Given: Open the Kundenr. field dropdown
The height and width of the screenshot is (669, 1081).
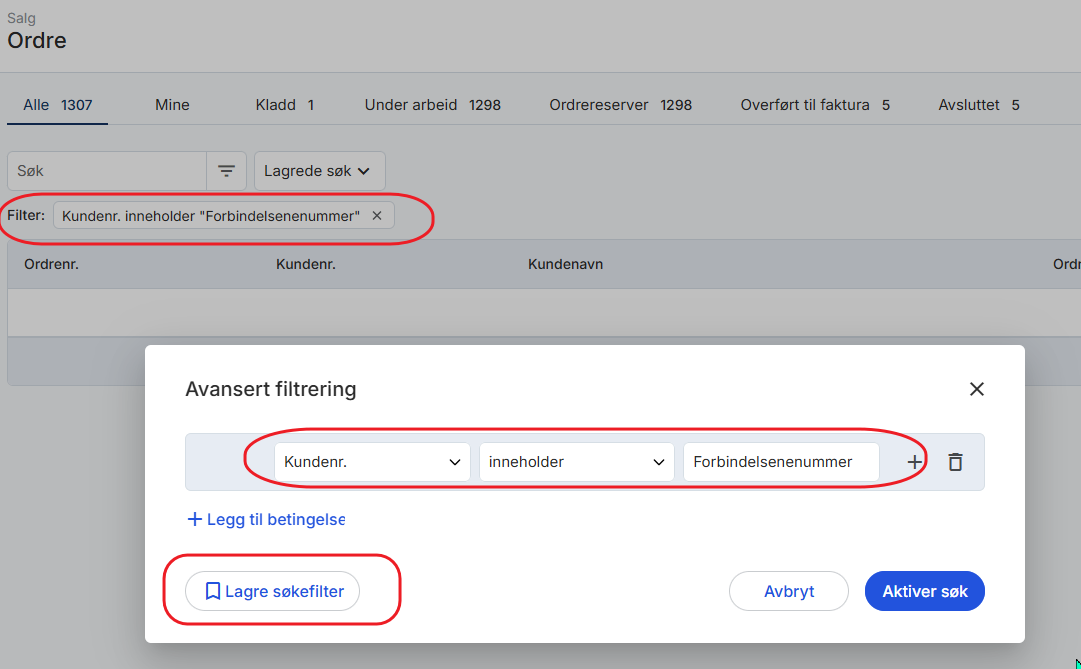Looking at the screenshot, I should pyautogui.click(x=372, y=462).
